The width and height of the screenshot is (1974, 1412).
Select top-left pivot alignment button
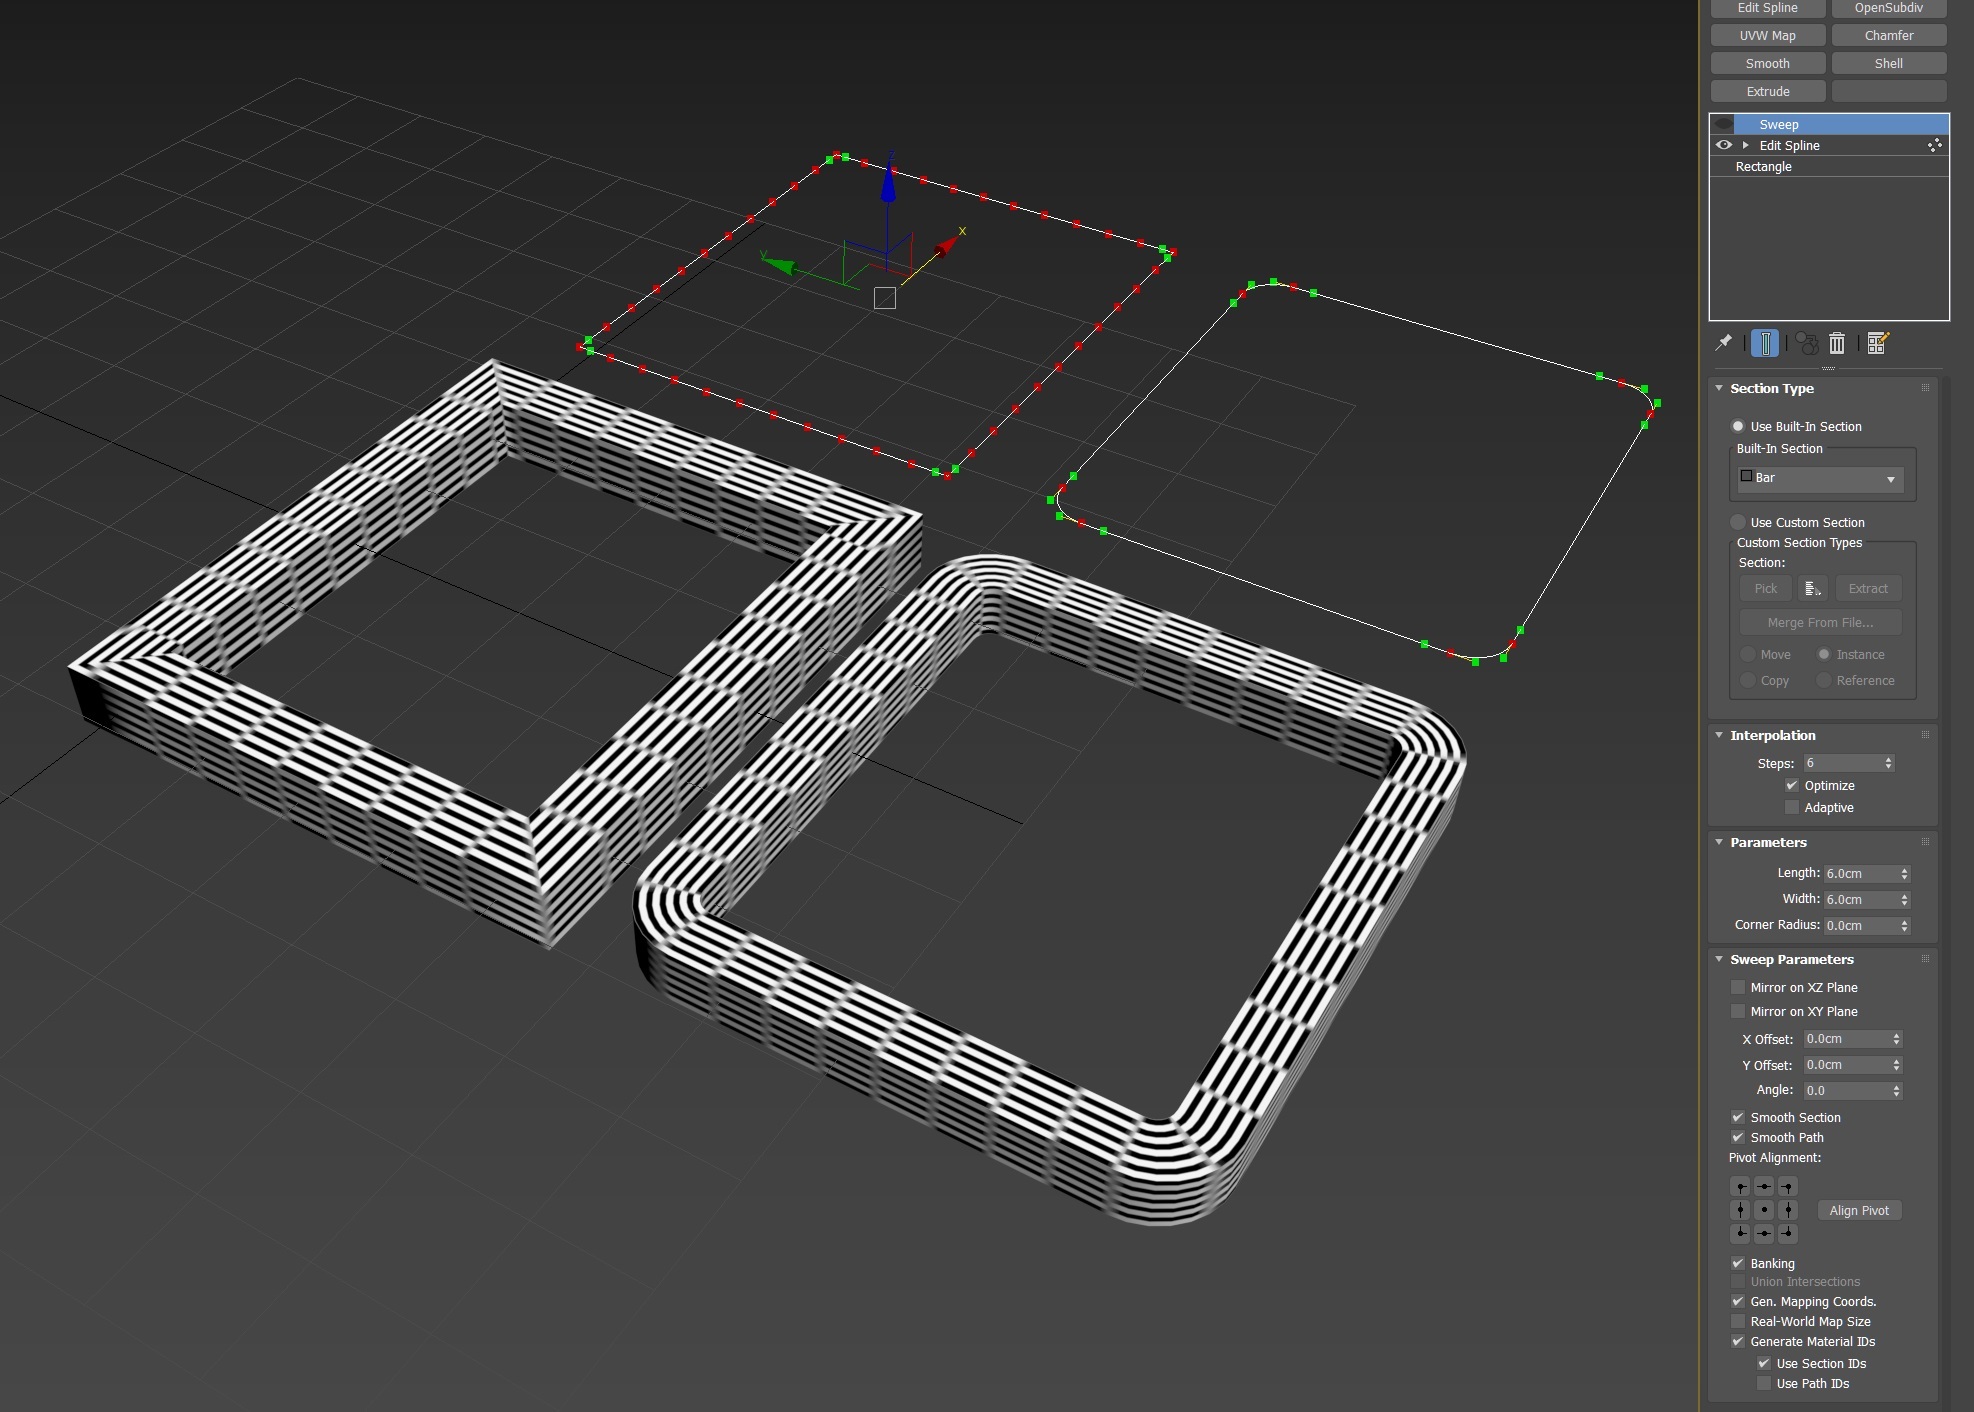pyautogui.click(x=1740, y=1187)
